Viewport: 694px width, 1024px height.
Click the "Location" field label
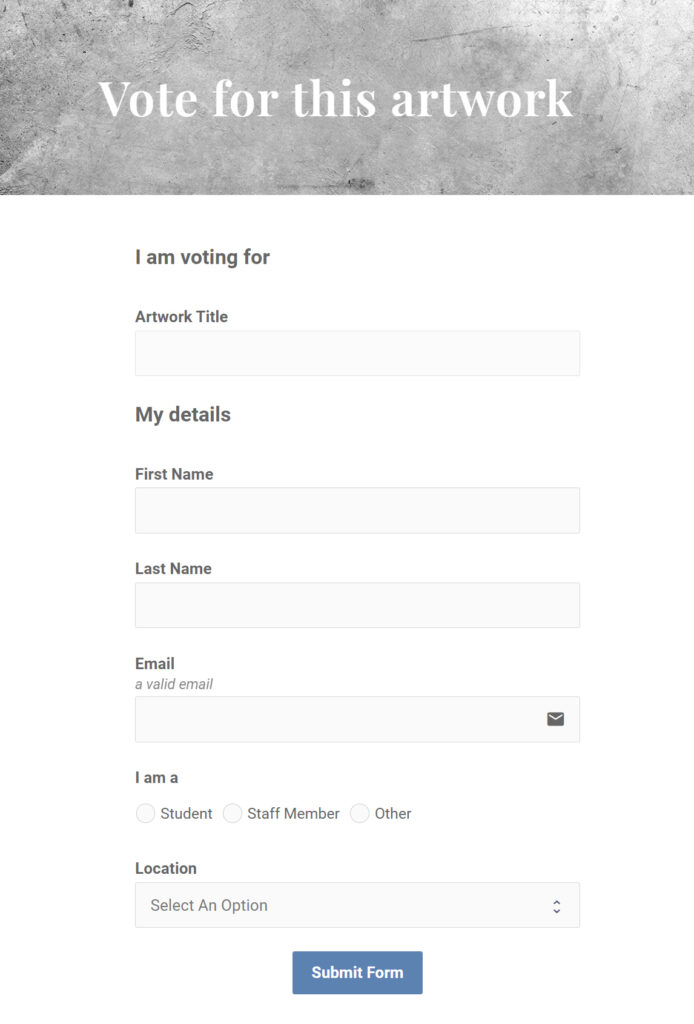166,869
